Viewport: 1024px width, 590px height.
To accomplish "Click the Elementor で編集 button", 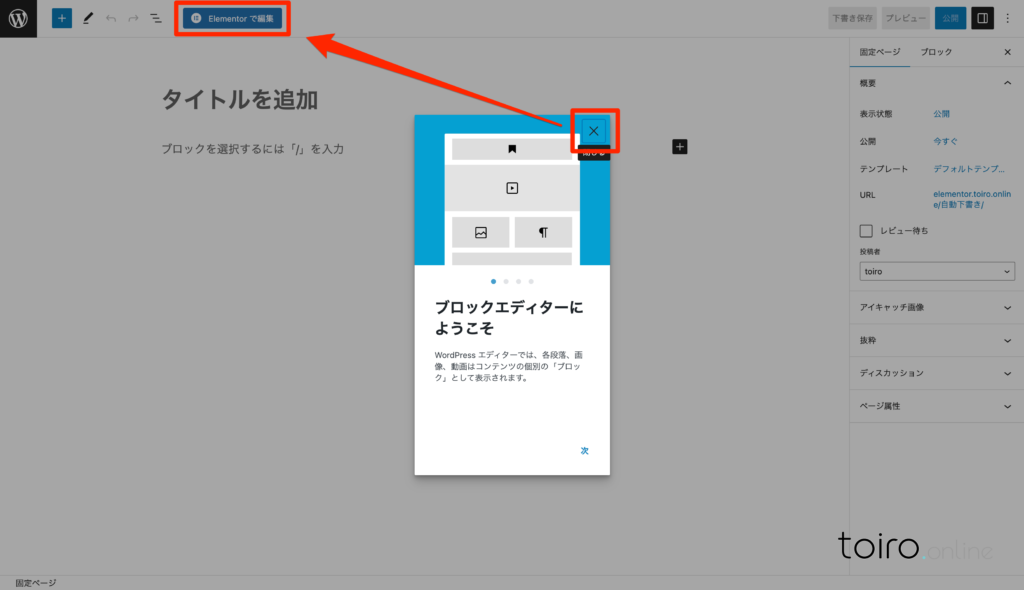I will (x=232, y=18).
